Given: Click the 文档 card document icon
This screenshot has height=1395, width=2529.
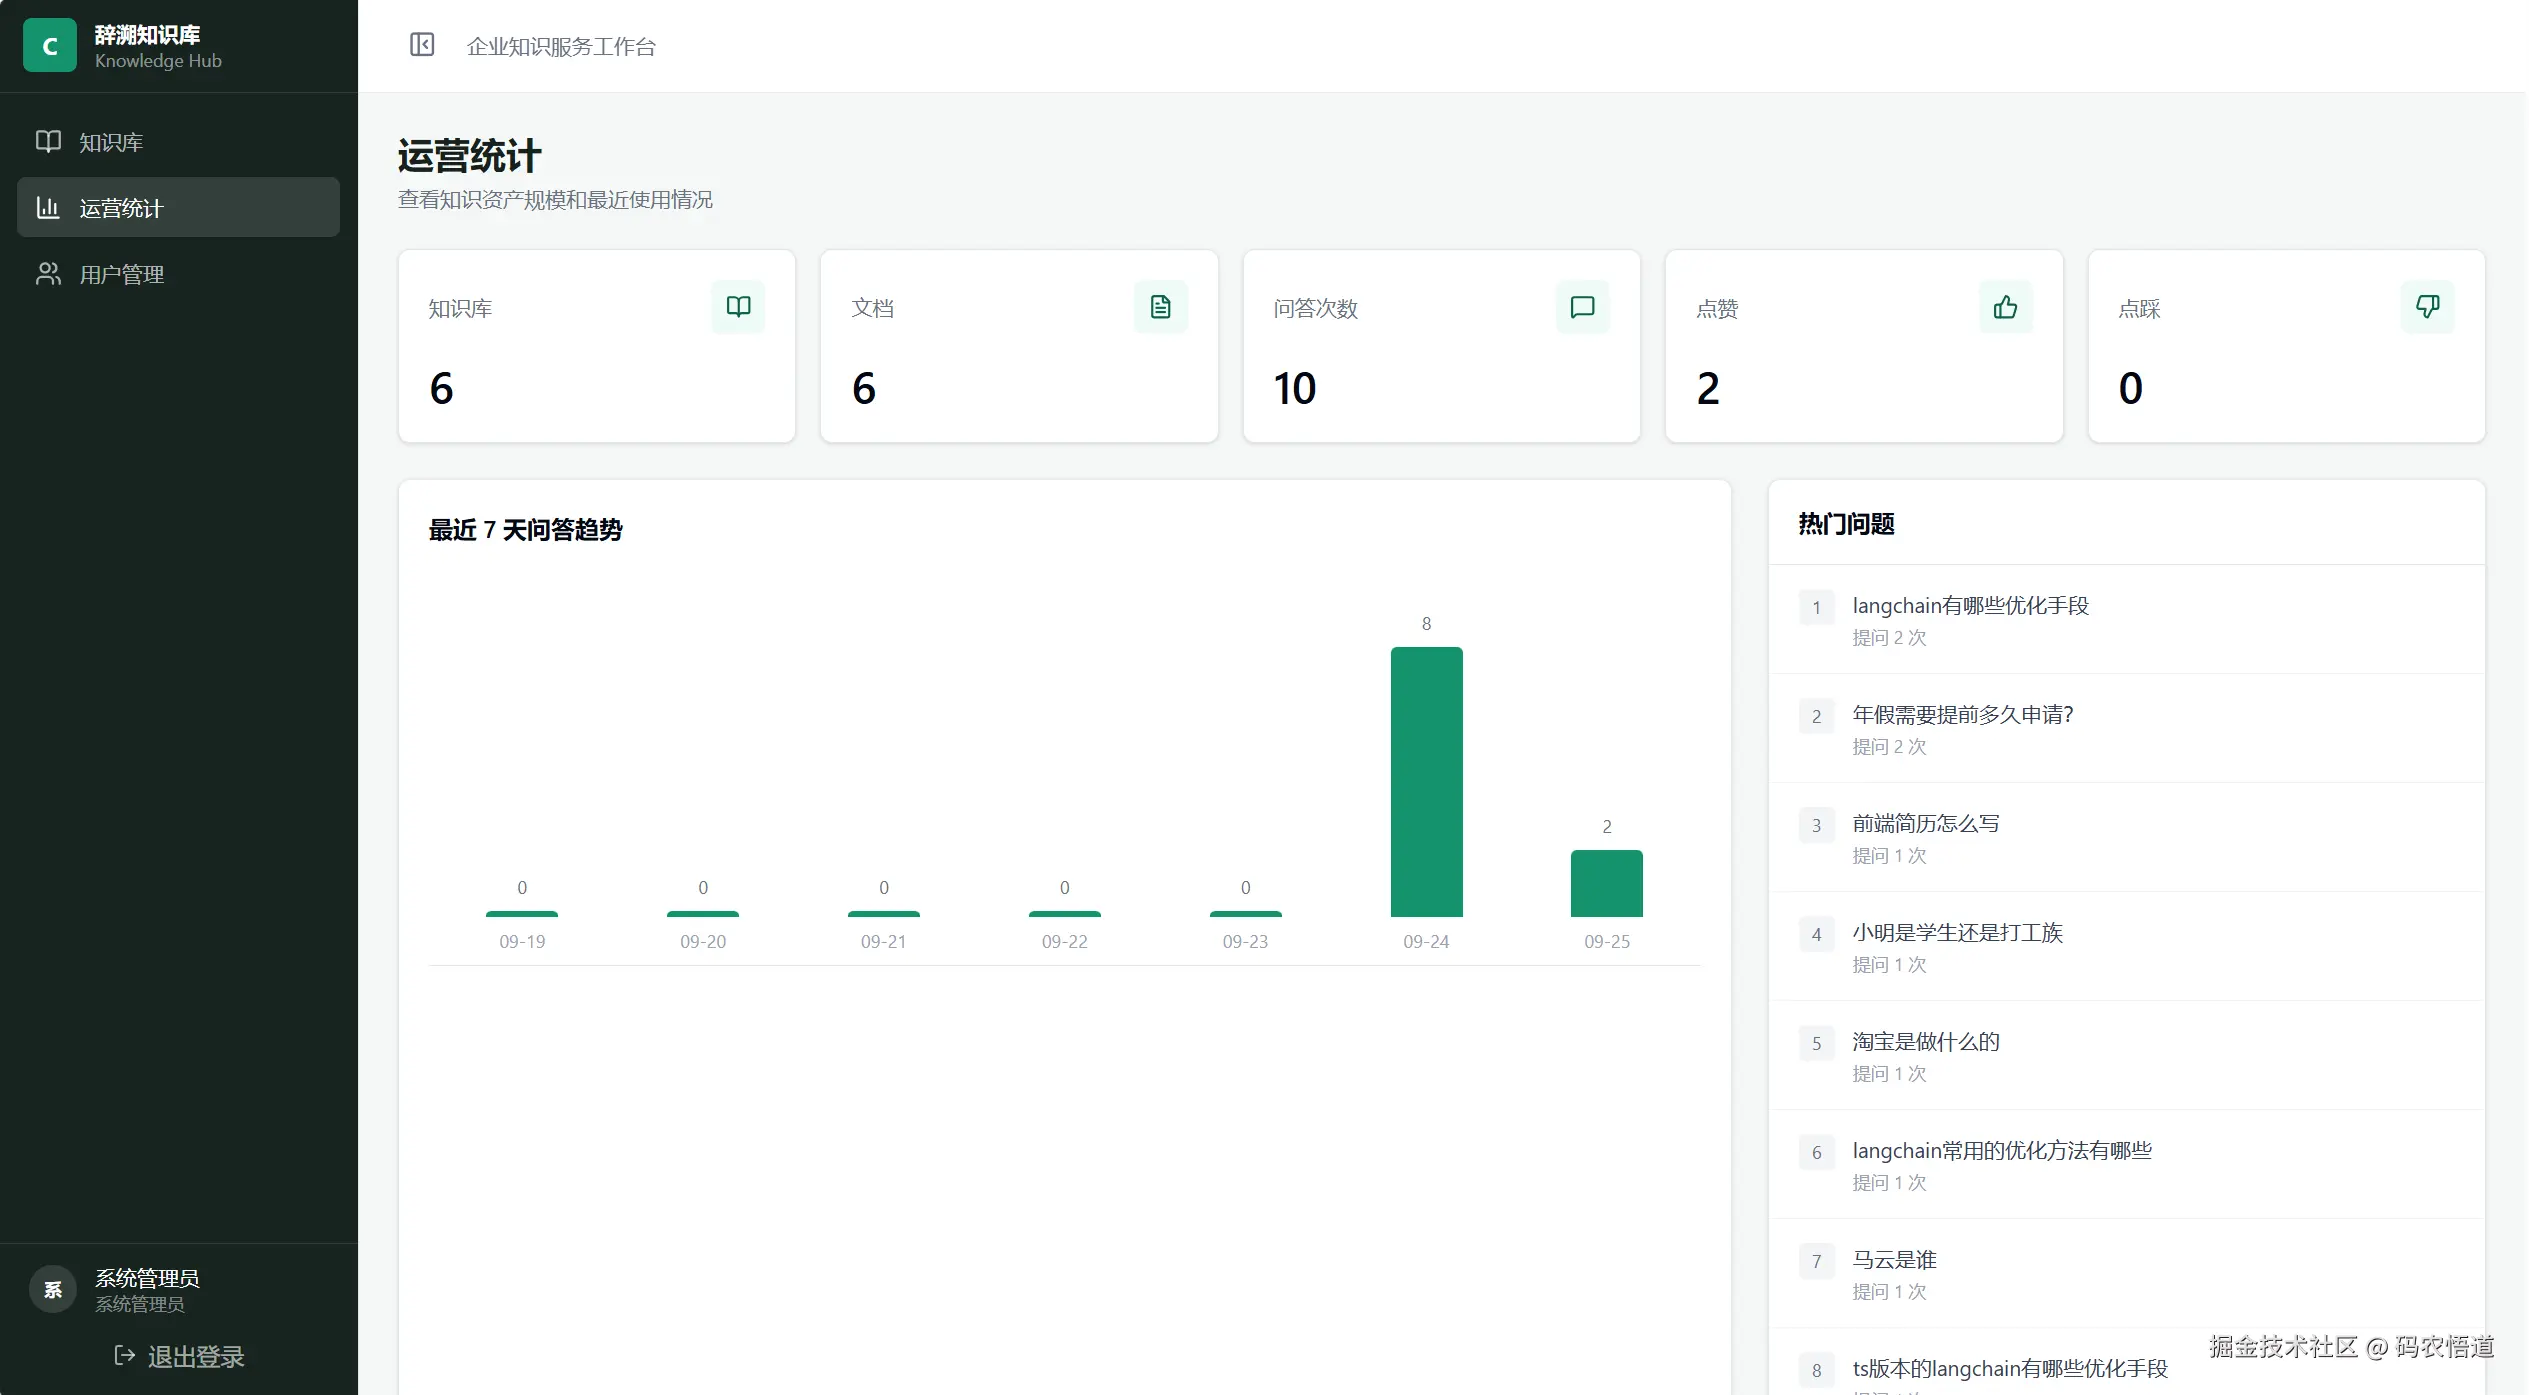Looking at the screenshot, I should [1161, 307].
